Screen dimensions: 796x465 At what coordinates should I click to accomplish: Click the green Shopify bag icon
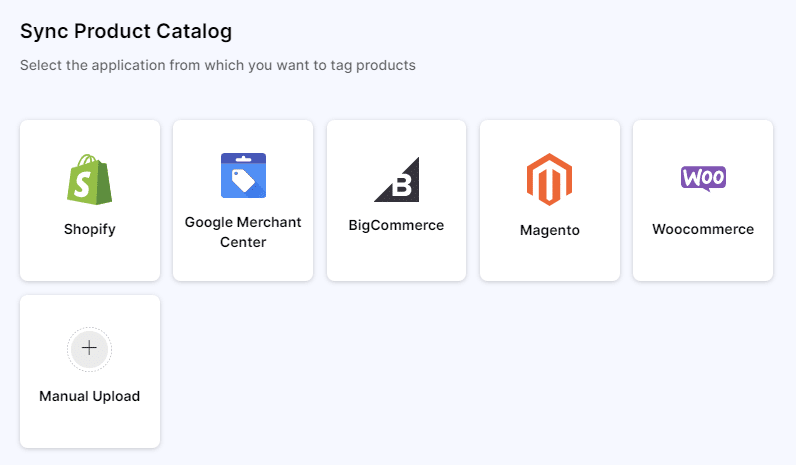(x=89, y=180)
